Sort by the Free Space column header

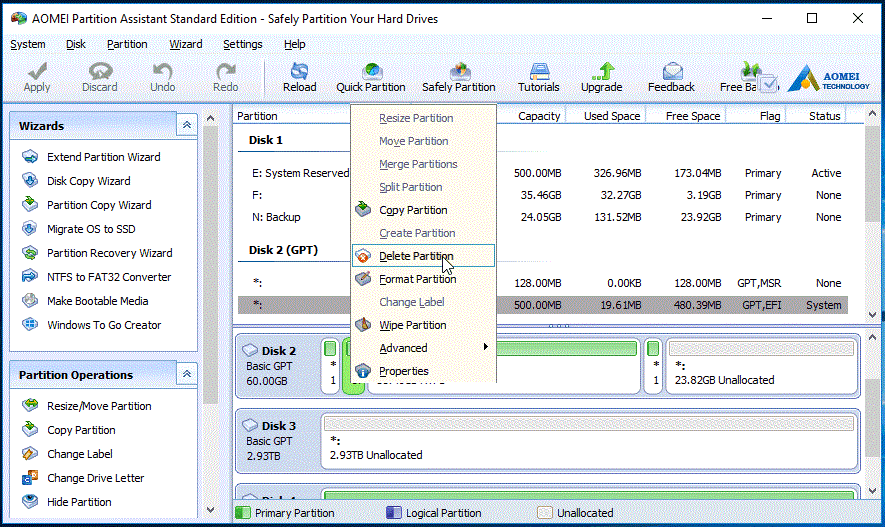pos(693,116)
